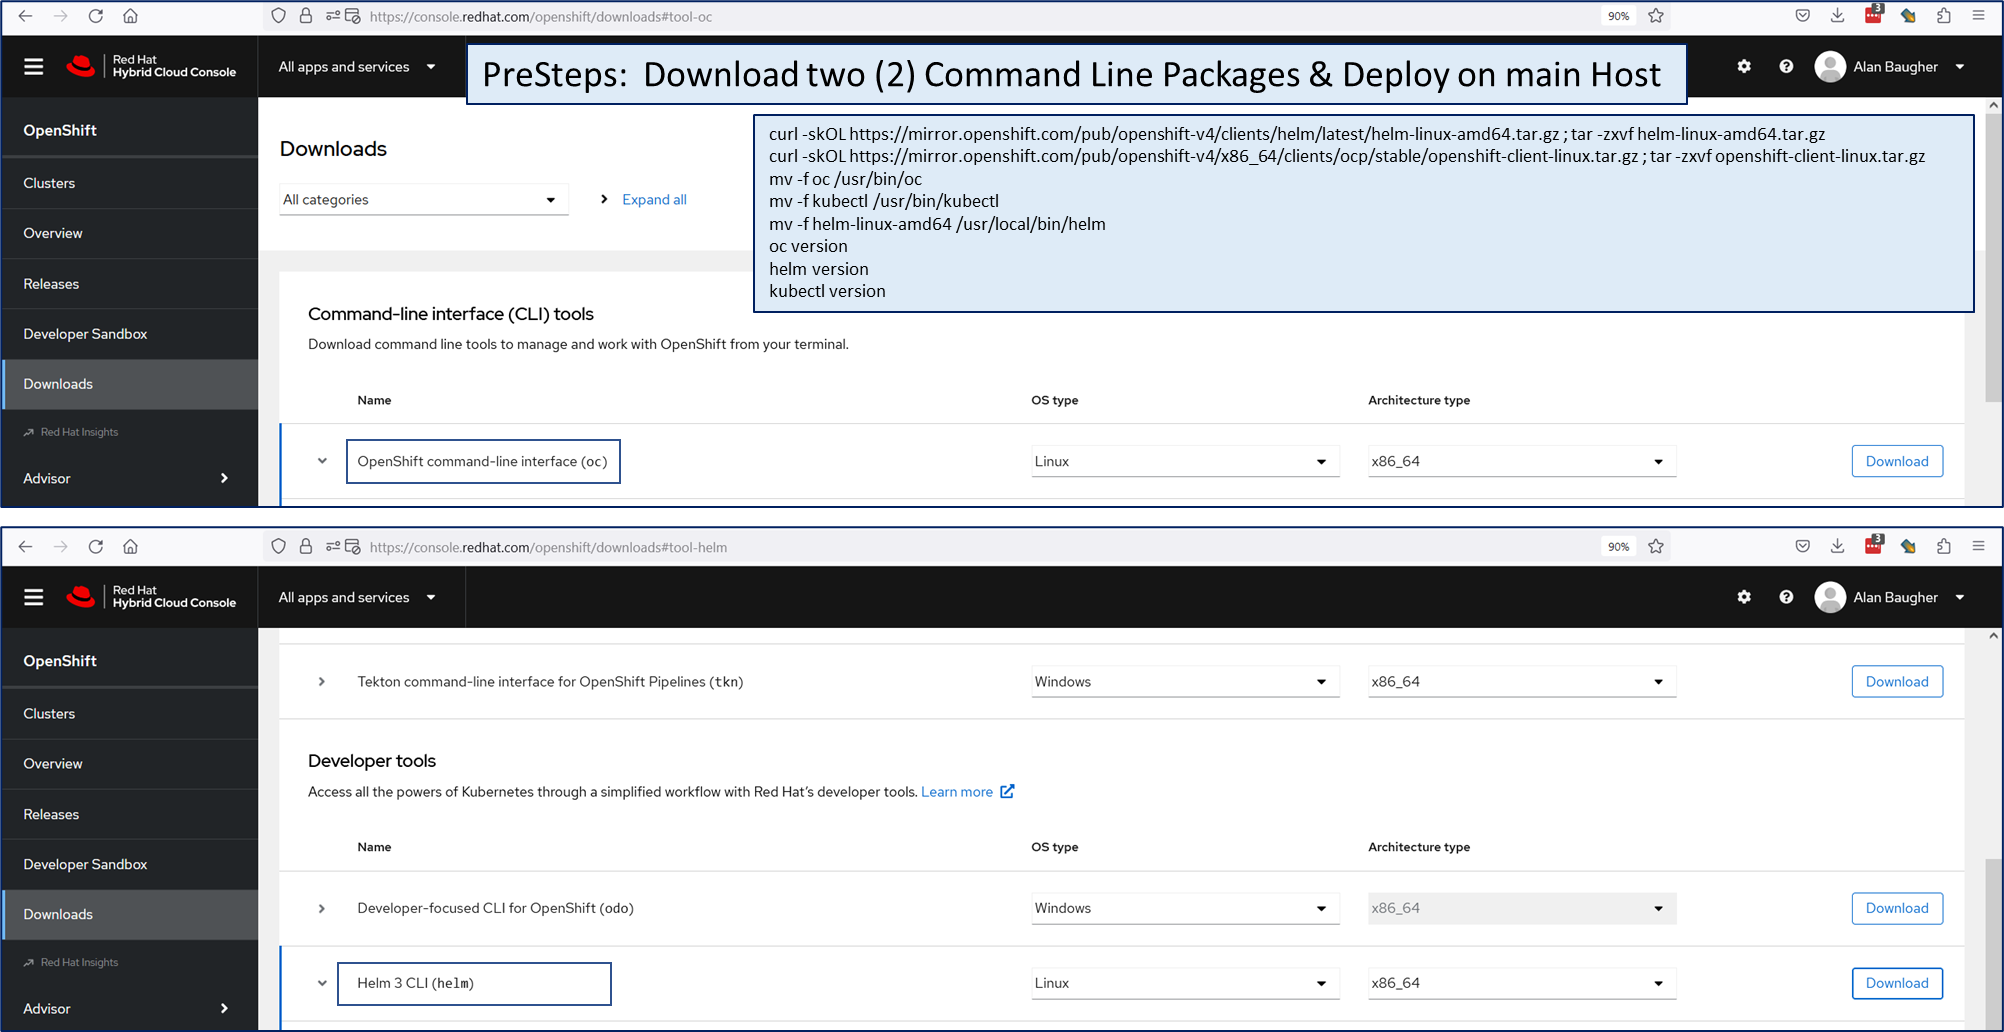This screenshot has width=2004, height=1032.
Task: Click reload icon in the tool-oc browser window
Action: point(96,16)
